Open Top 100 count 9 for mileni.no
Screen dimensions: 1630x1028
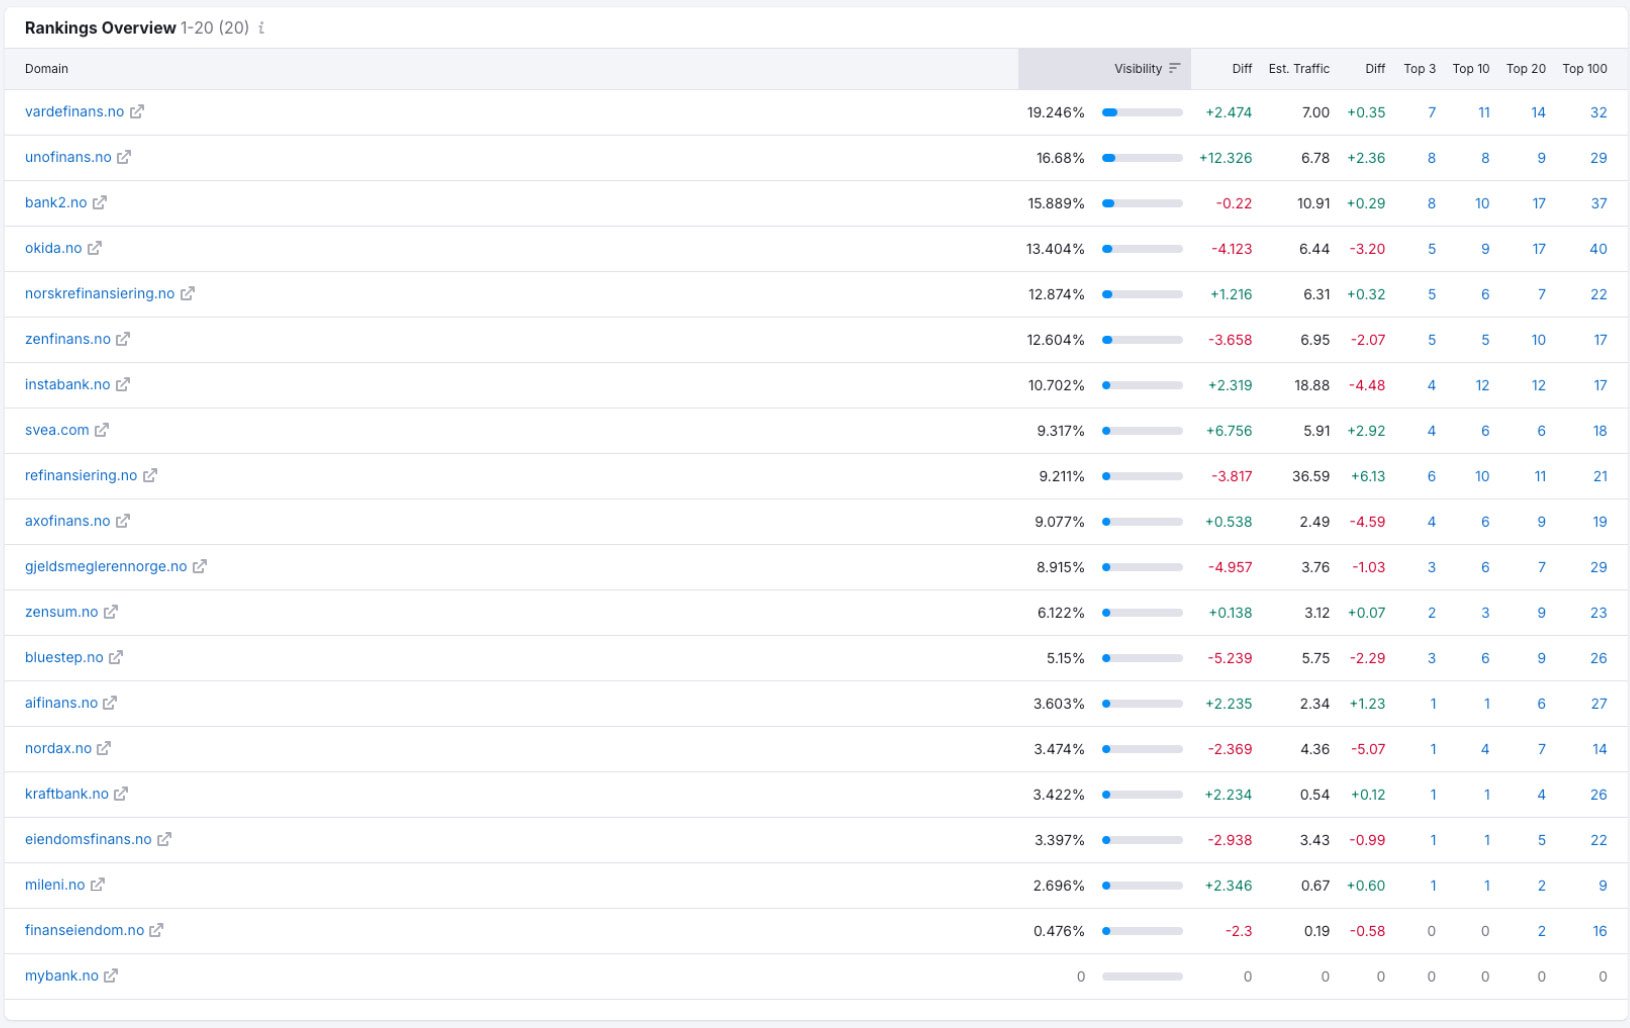pos(1603,886)
